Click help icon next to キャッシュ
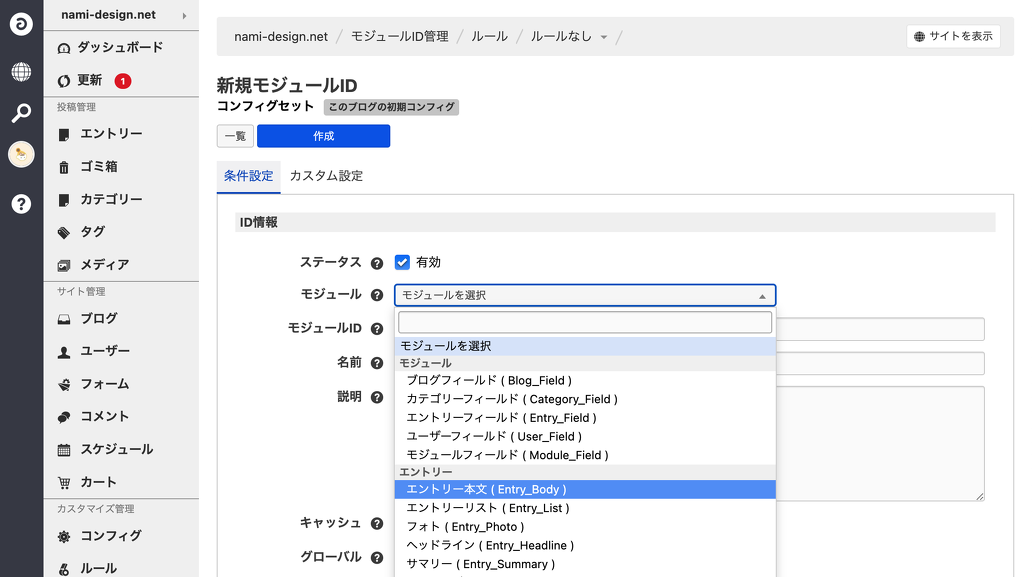The image size is (1032, 577). coord(377,523)
